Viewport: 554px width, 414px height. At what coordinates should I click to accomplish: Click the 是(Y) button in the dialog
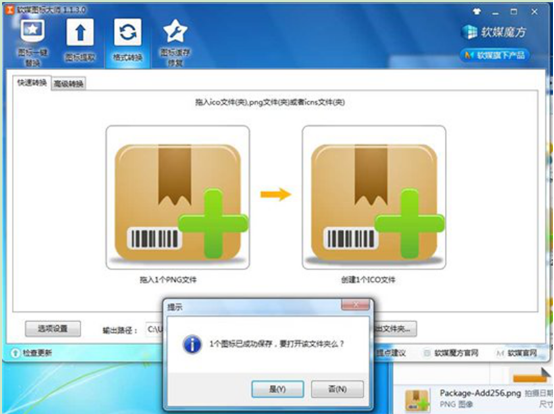277,389
